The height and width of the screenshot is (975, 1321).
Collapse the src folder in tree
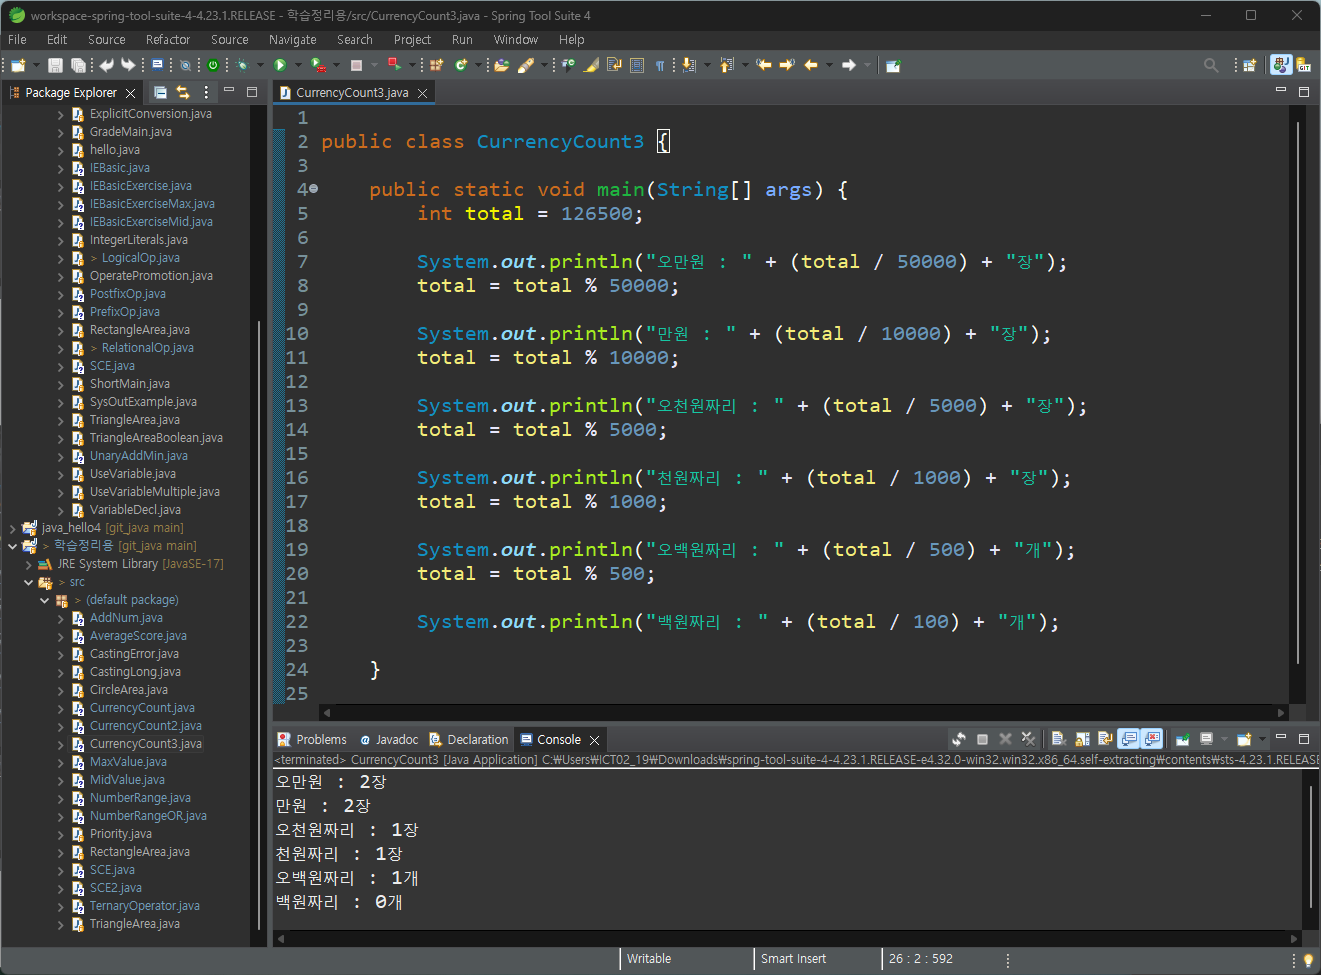pos(28,582)
